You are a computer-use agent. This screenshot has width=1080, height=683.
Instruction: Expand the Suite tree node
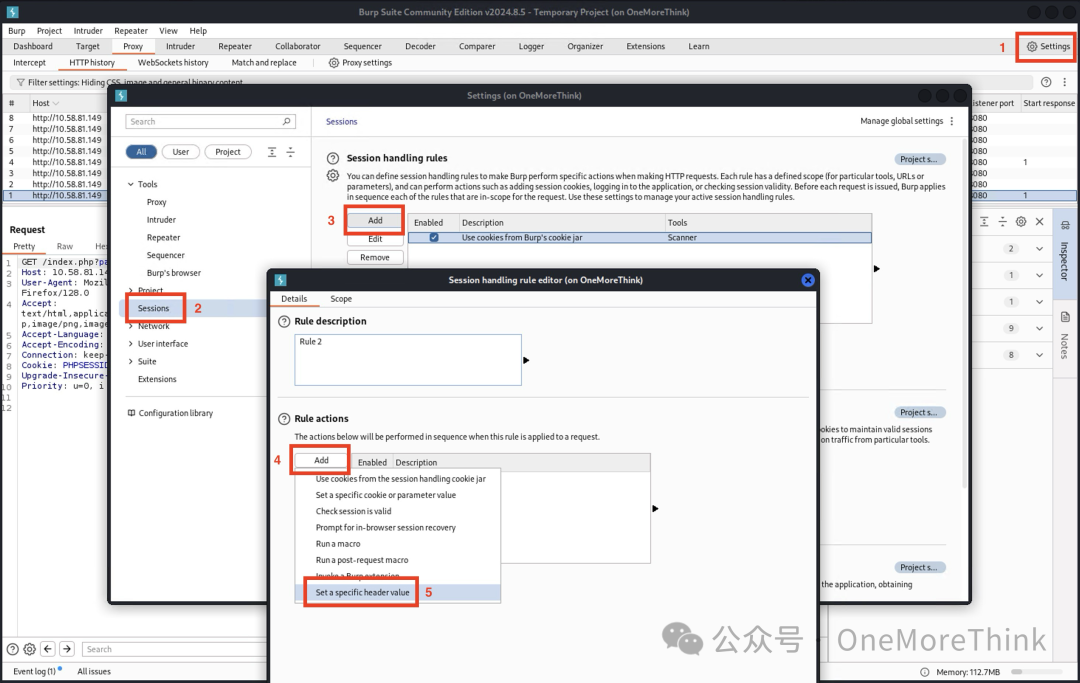tap(130, 361)
